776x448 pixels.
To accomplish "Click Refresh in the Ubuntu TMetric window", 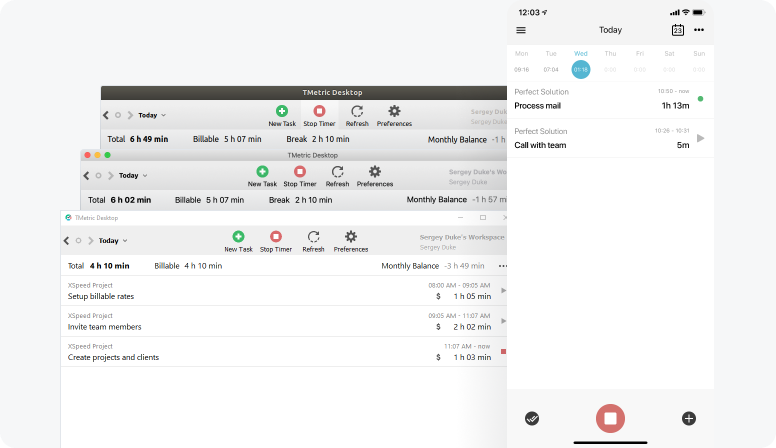I will point(357,116).
